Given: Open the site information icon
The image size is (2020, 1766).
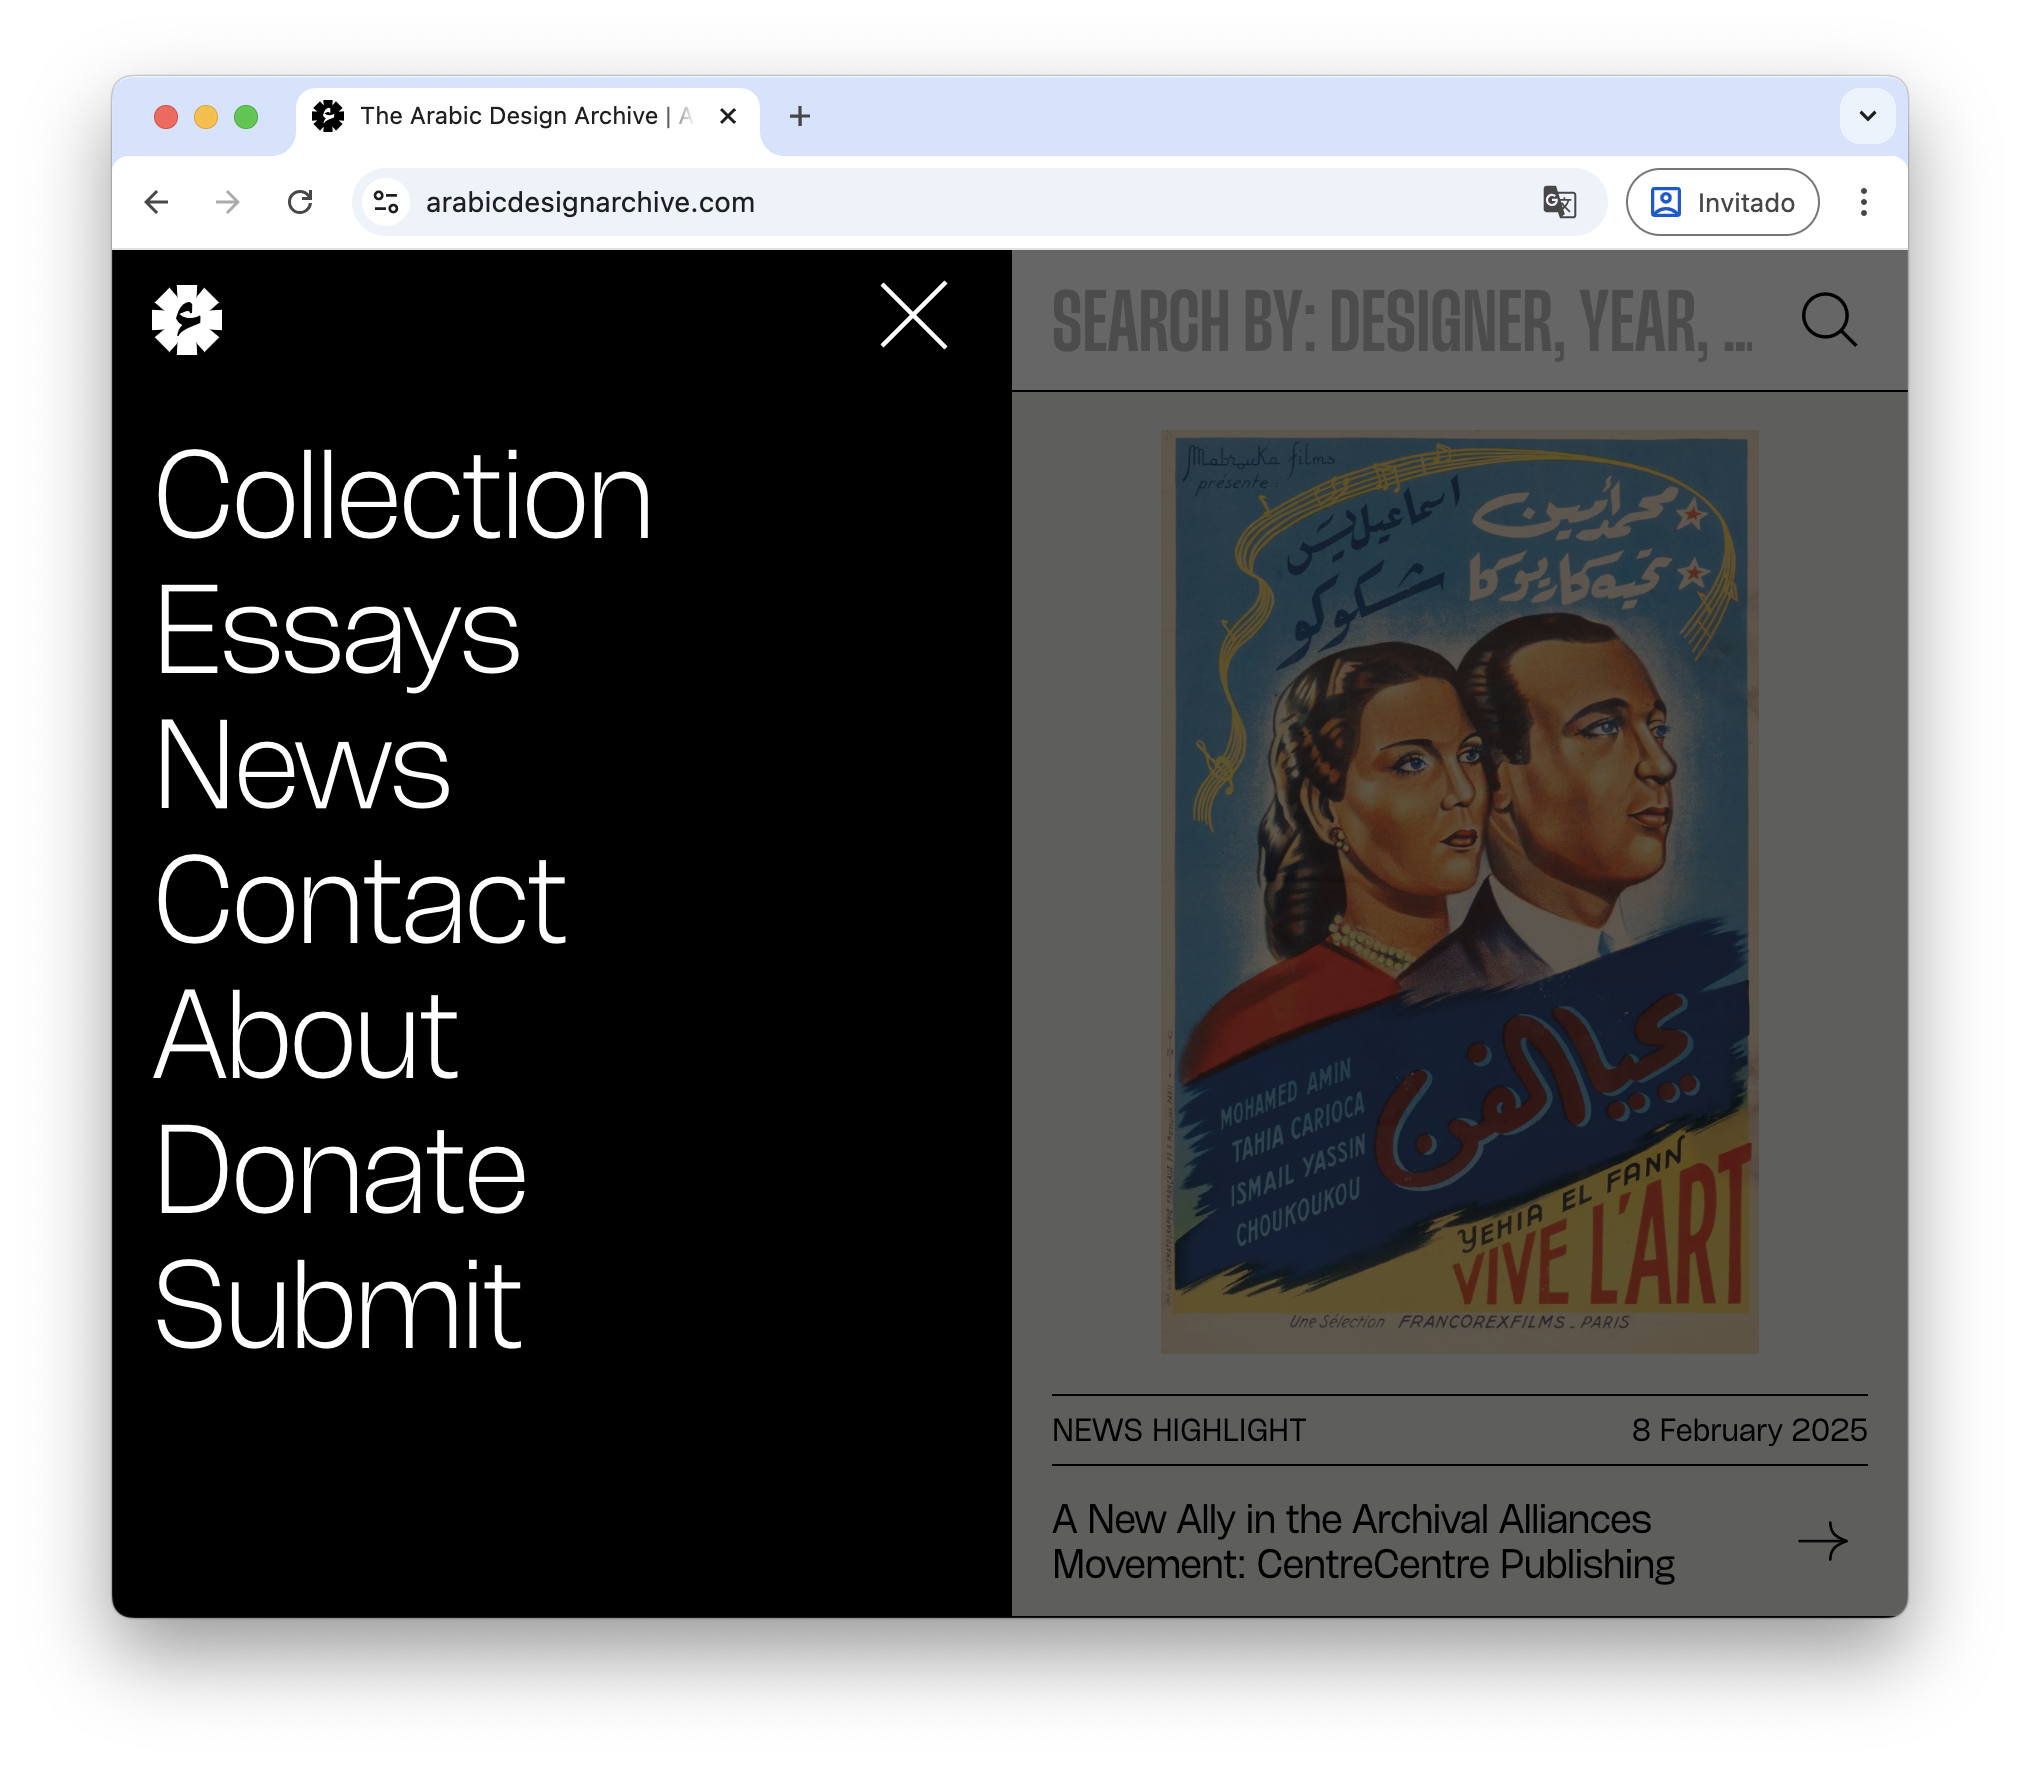Looking at the screenshot, I should pos(386,203).
